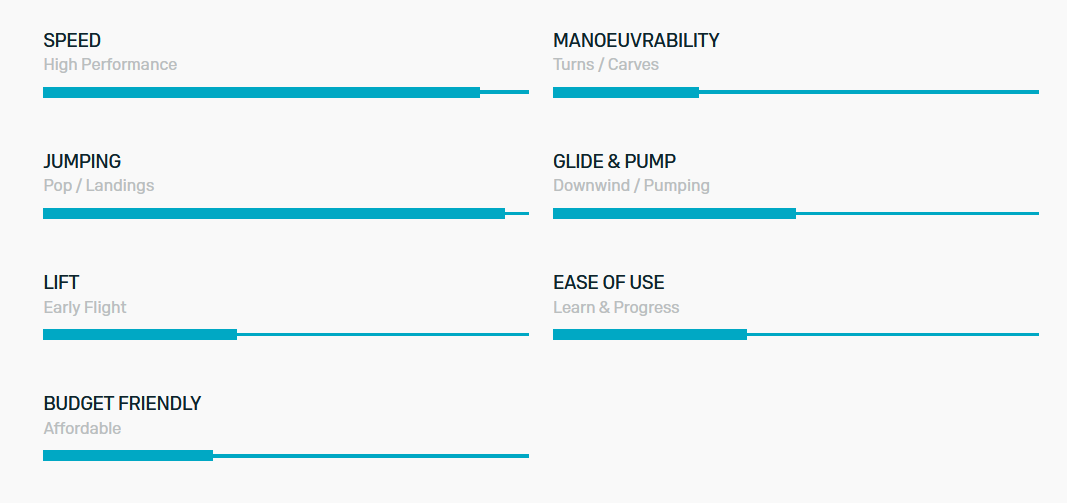Select the EASE OF USE heading

tap(609, 282)
